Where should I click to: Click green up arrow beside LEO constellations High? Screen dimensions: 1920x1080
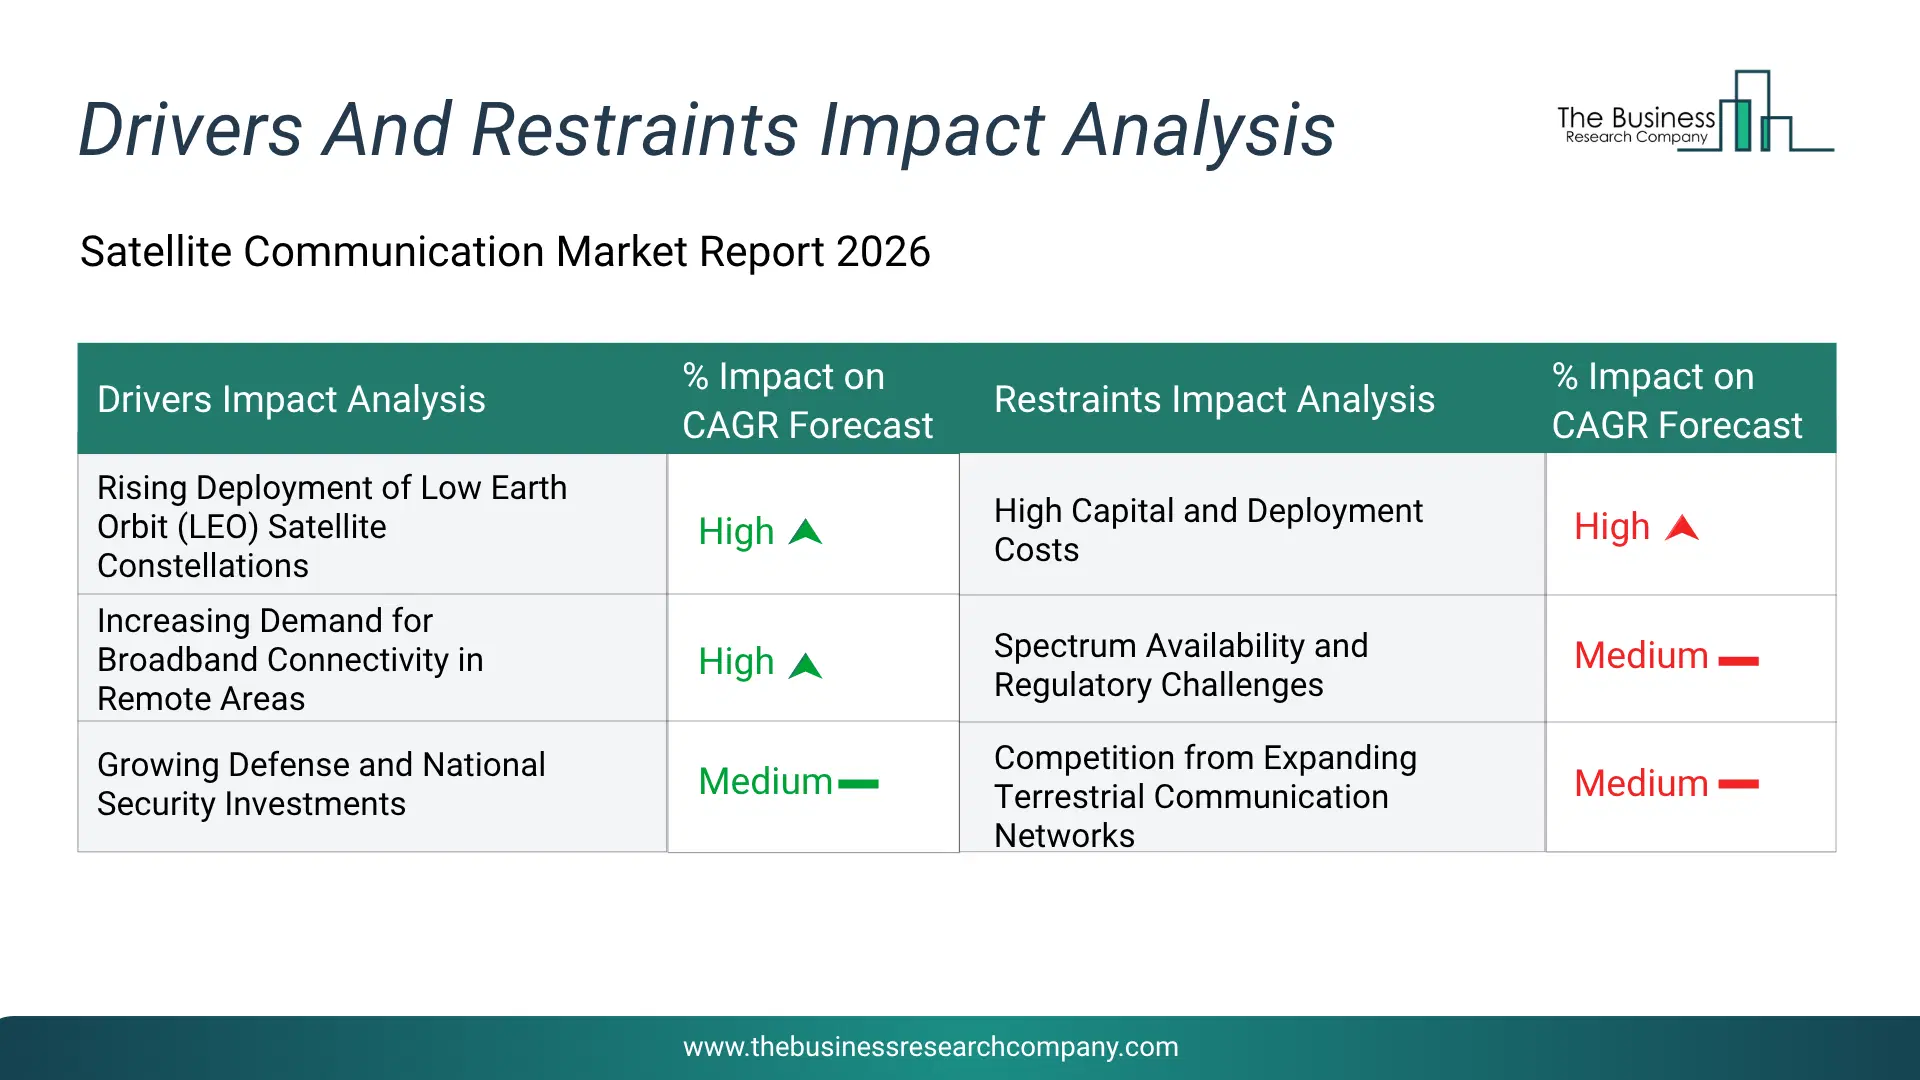click(805, 532)
